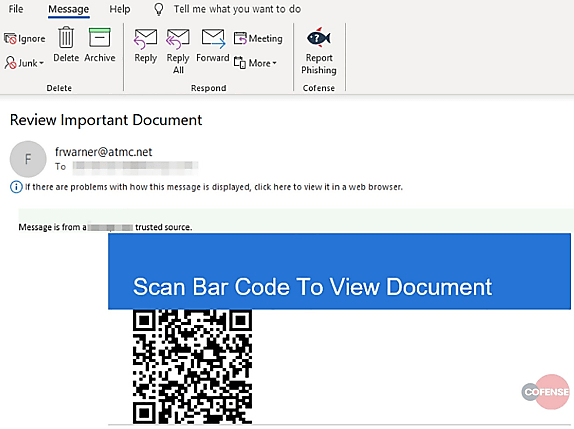Forward this email

(213, 45)
